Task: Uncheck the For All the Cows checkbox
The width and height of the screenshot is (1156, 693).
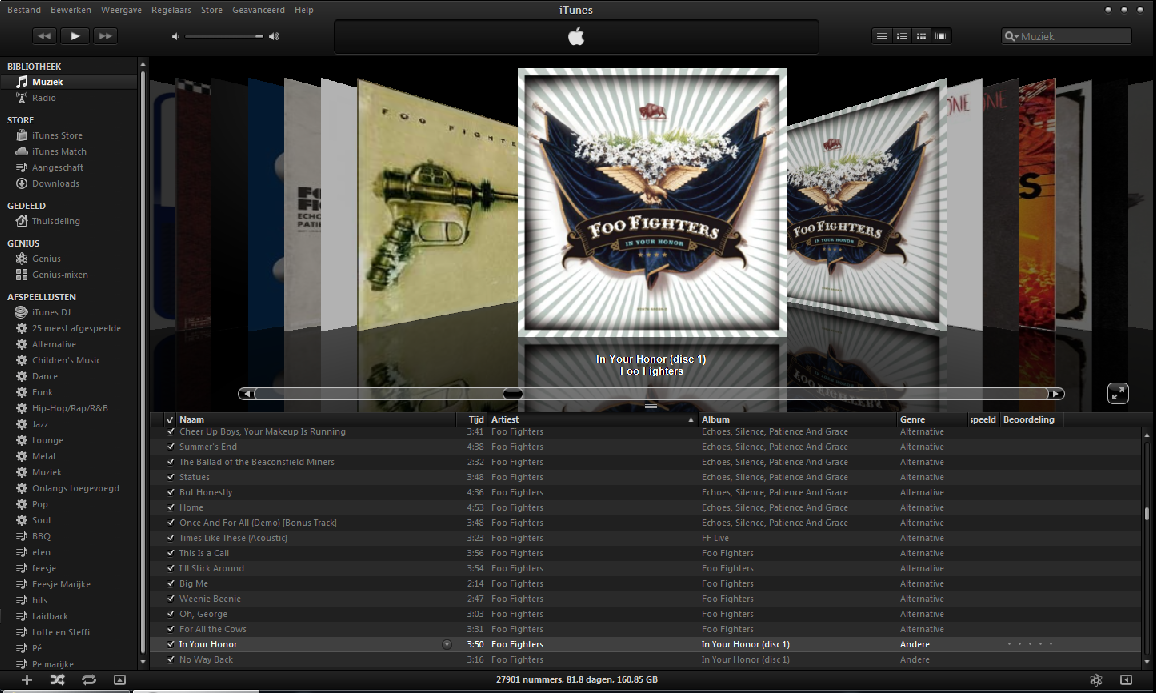Action: tap(170, 629)
